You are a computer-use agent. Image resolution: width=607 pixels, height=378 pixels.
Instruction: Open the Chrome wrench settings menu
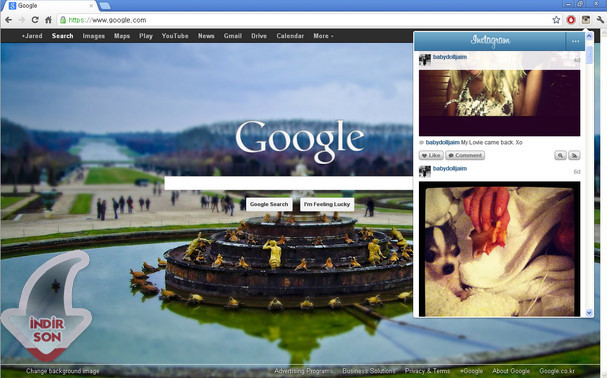(600, 20)
